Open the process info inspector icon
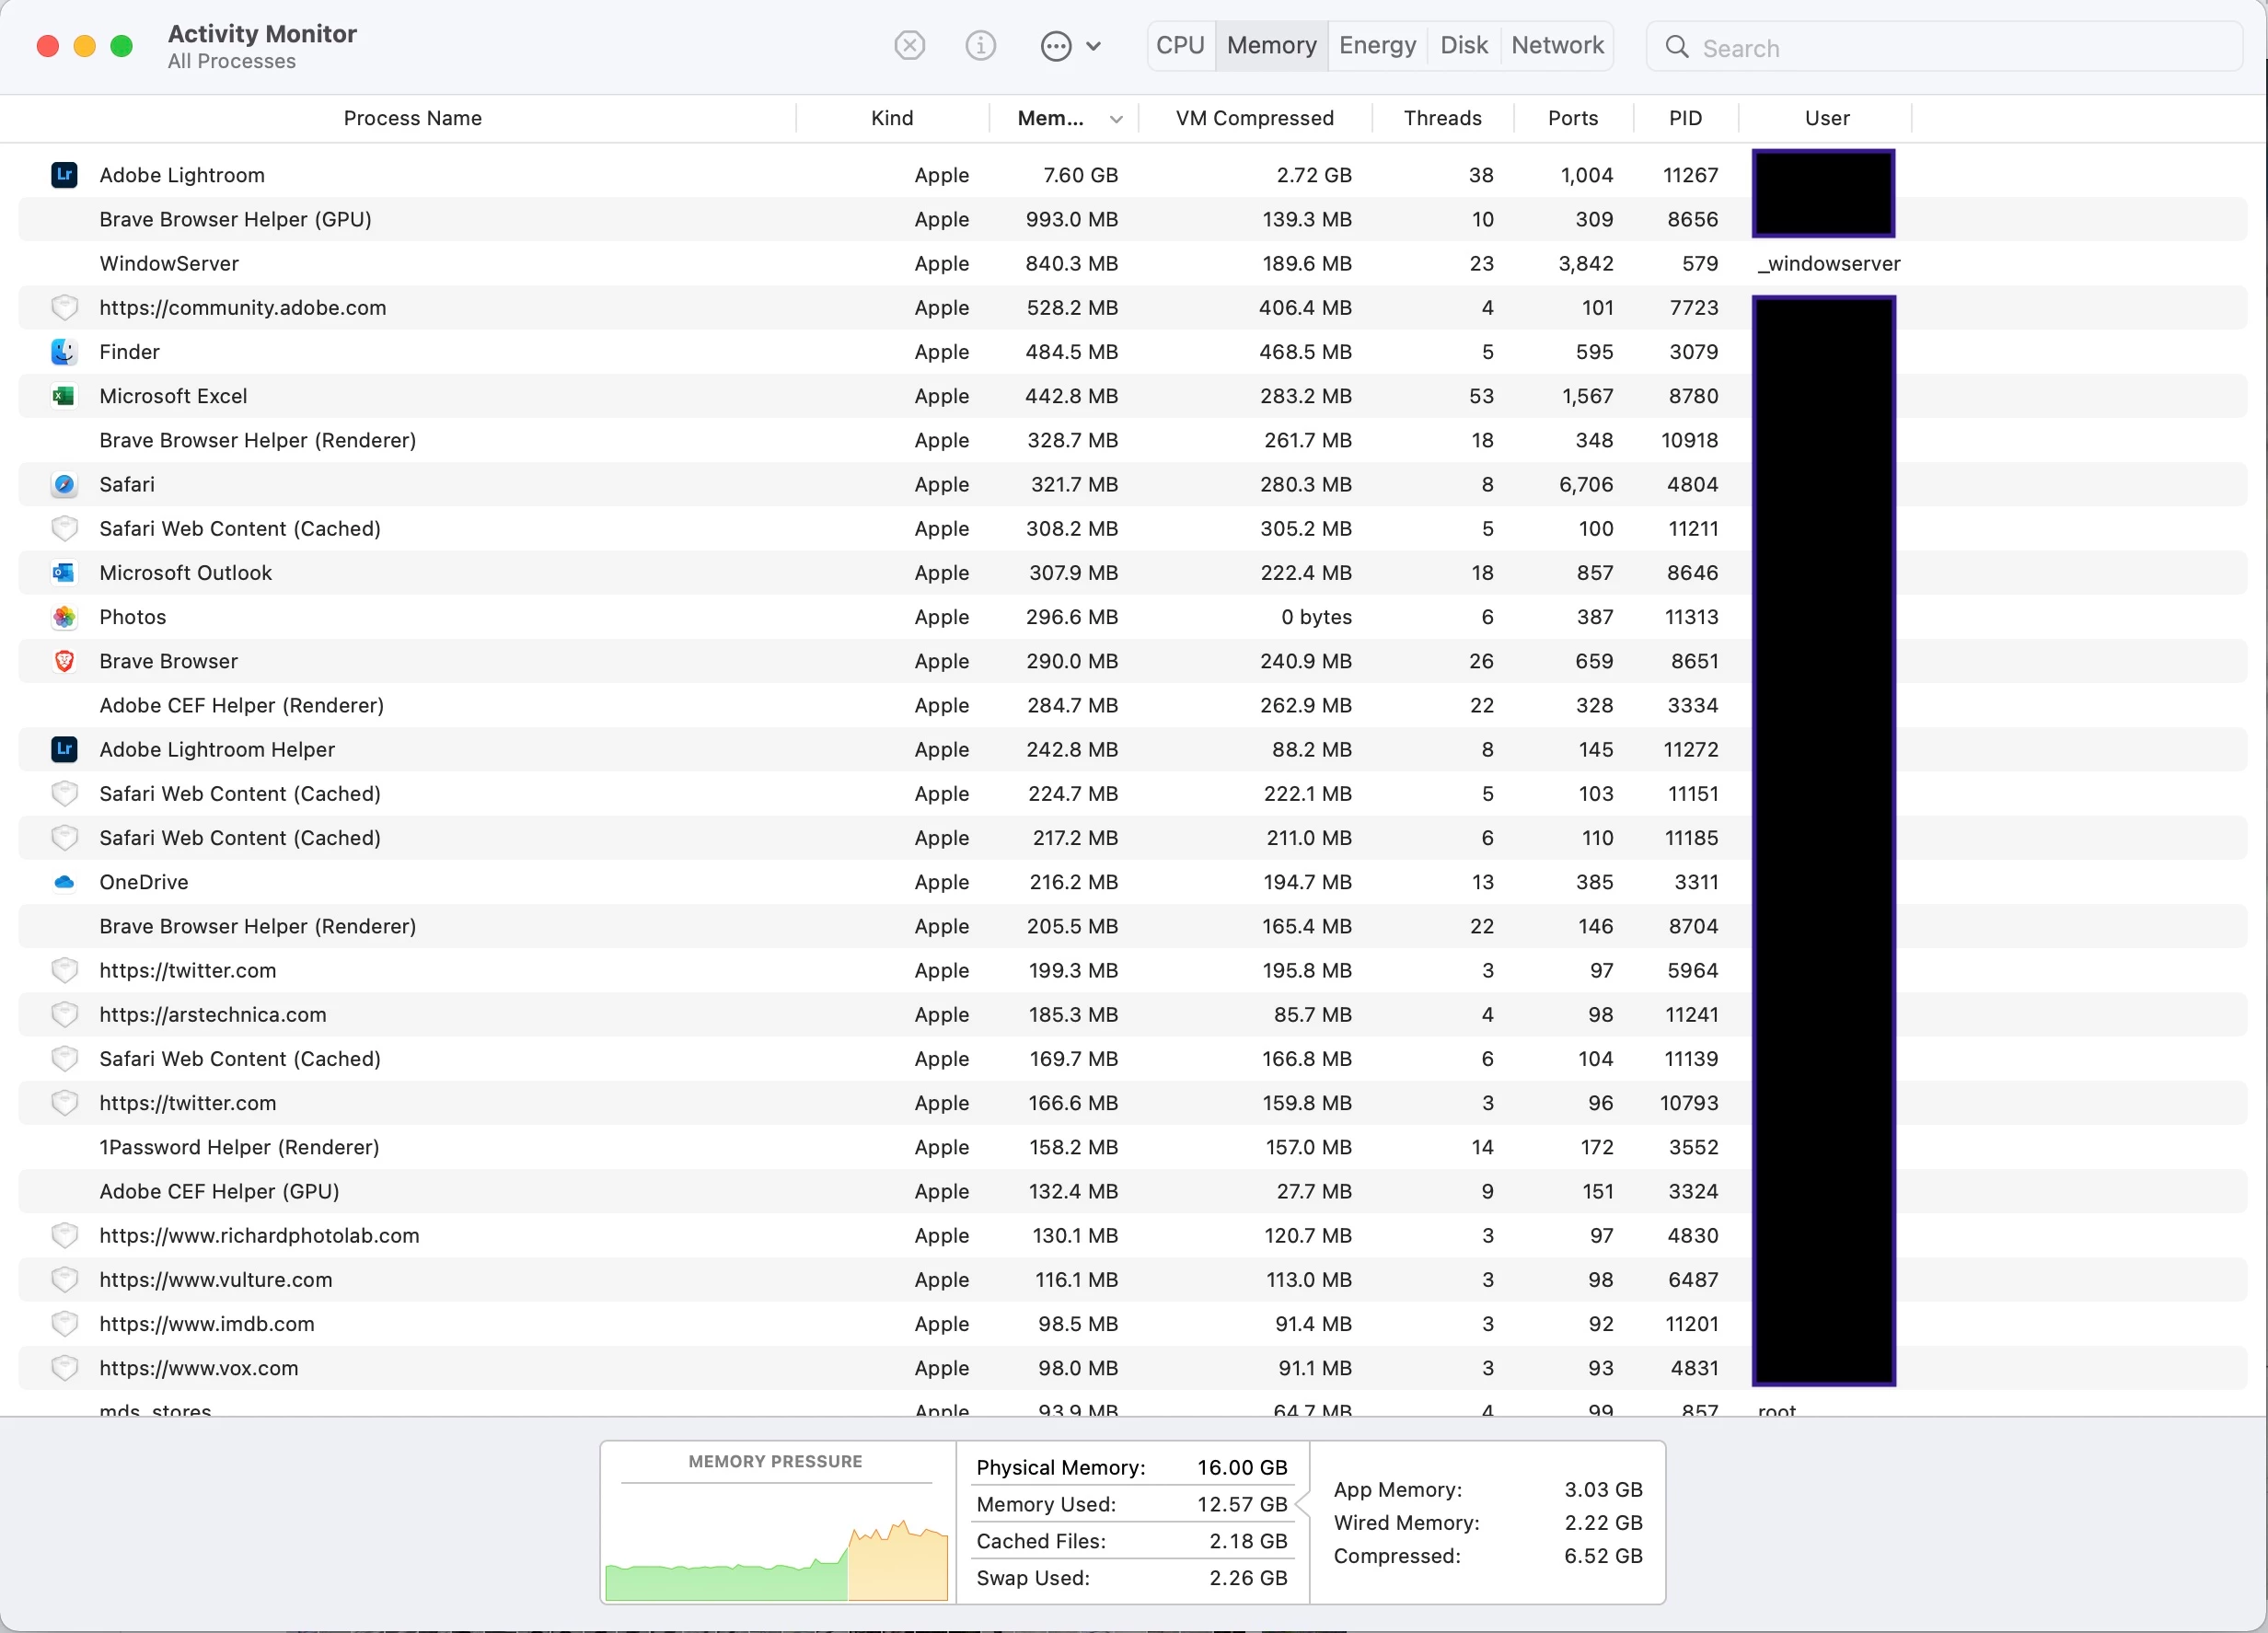Image resolution: width=2268 pixels, height=1633 pixels. coord(980,46)
